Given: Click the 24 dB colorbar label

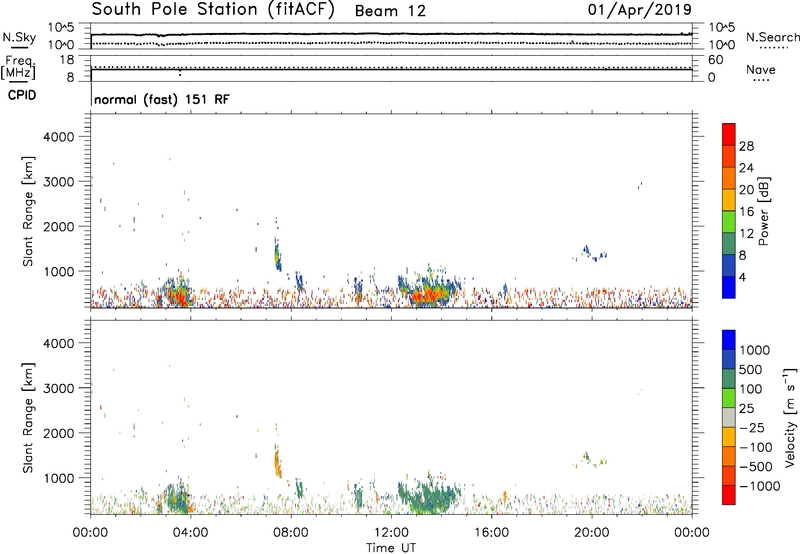Looking at the screenshot, I should point(746,168).
